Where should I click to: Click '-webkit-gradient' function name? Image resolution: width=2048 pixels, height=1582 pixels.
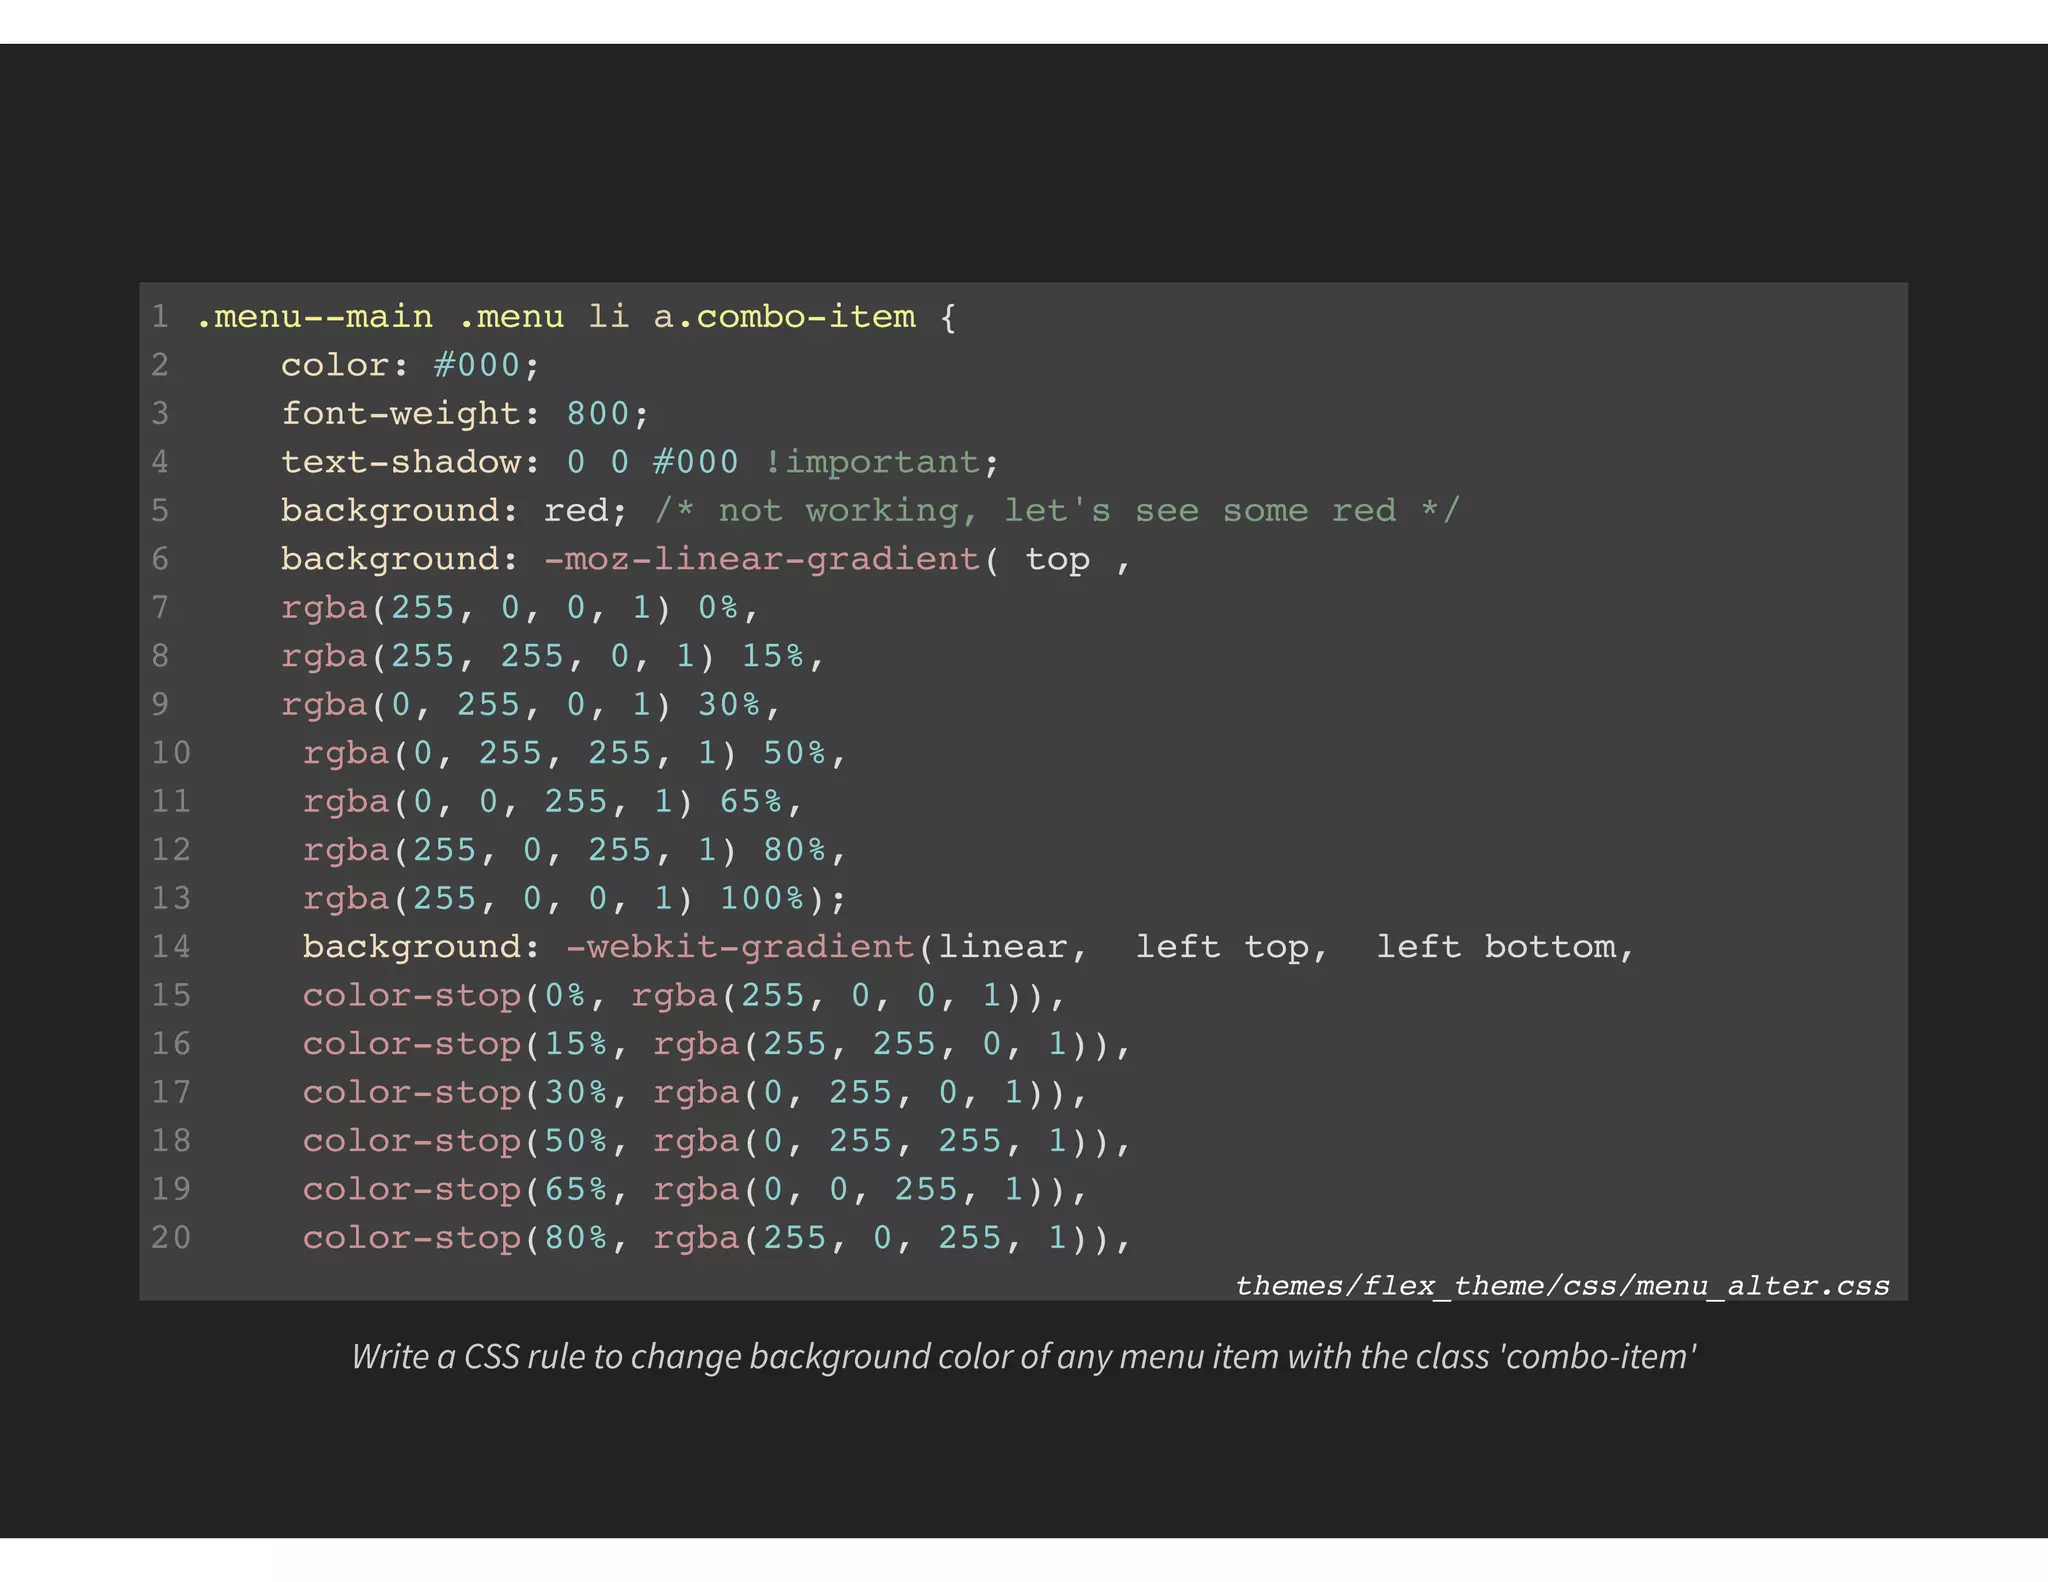(x=740, y=947)
